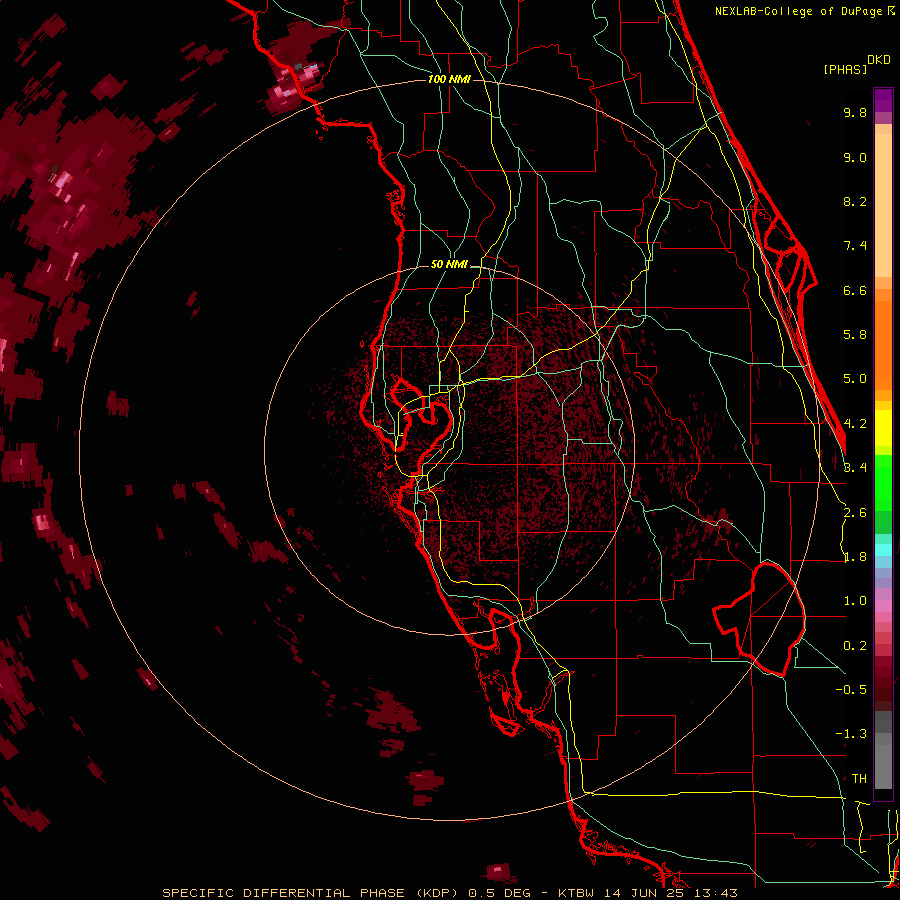Pick the pink color bar segment
This screenshot has height=900, width=900.
coord(883,606)
